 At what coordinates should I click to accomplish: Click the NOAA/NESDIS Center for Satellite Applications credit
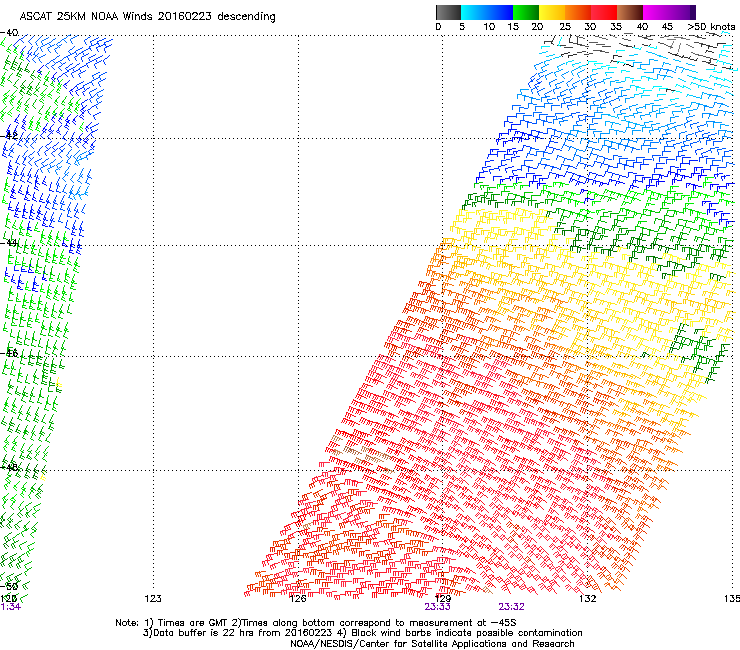click(x=432, y=644)
